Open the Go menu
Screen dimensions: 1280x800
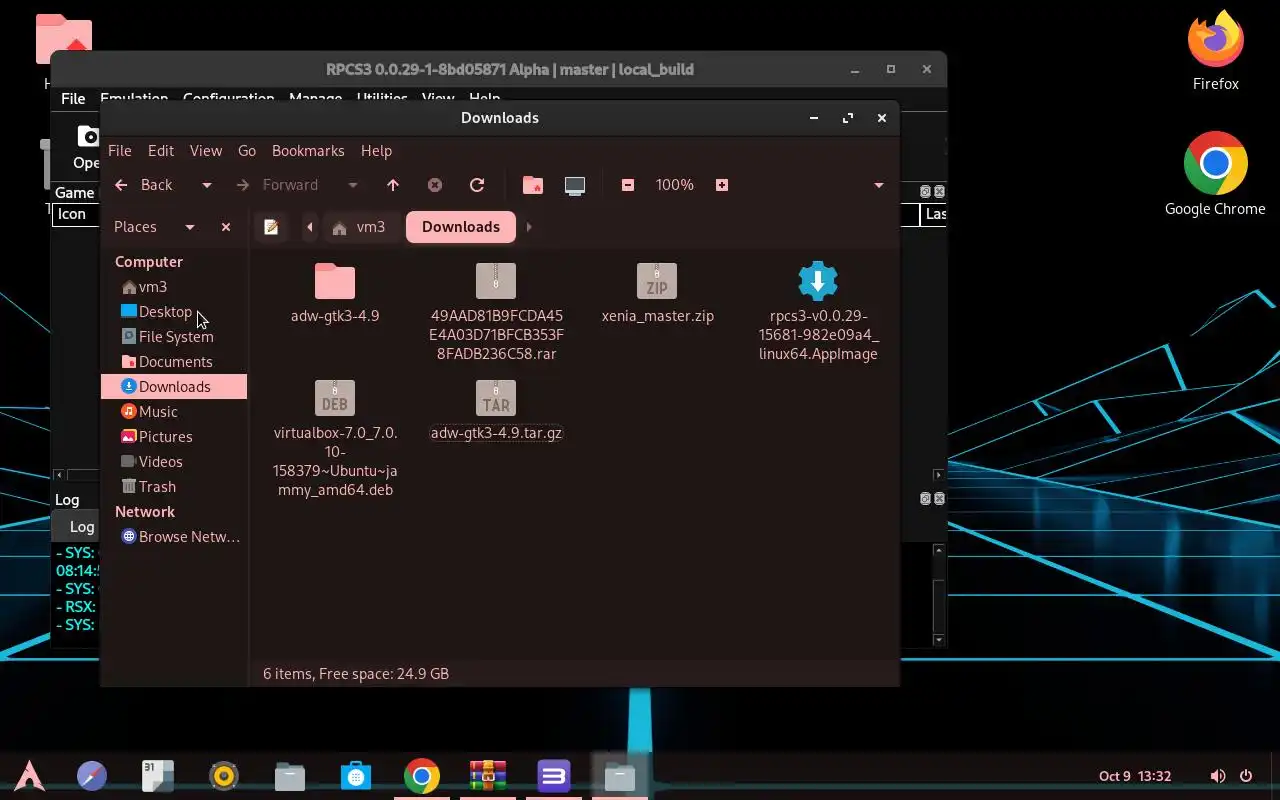[x=247, y=151]
